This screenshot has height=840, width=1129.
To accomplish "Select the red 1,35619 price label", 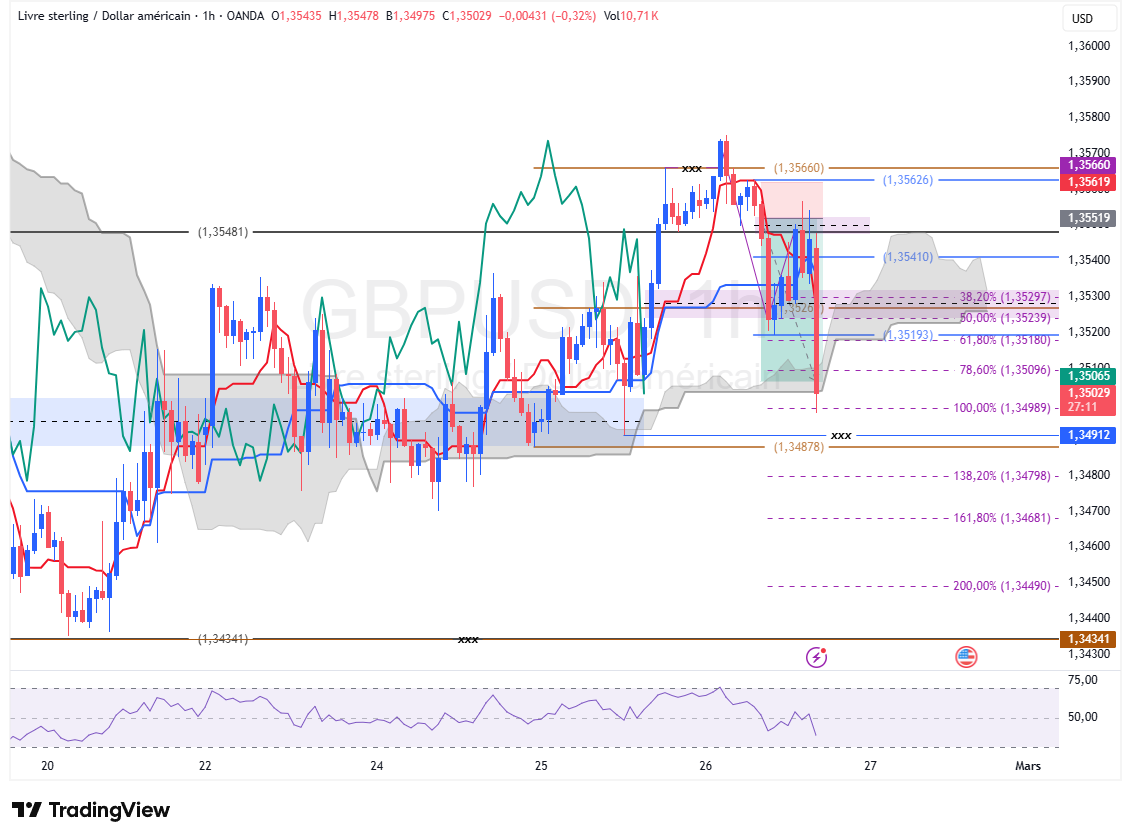I will [1088, 182].
